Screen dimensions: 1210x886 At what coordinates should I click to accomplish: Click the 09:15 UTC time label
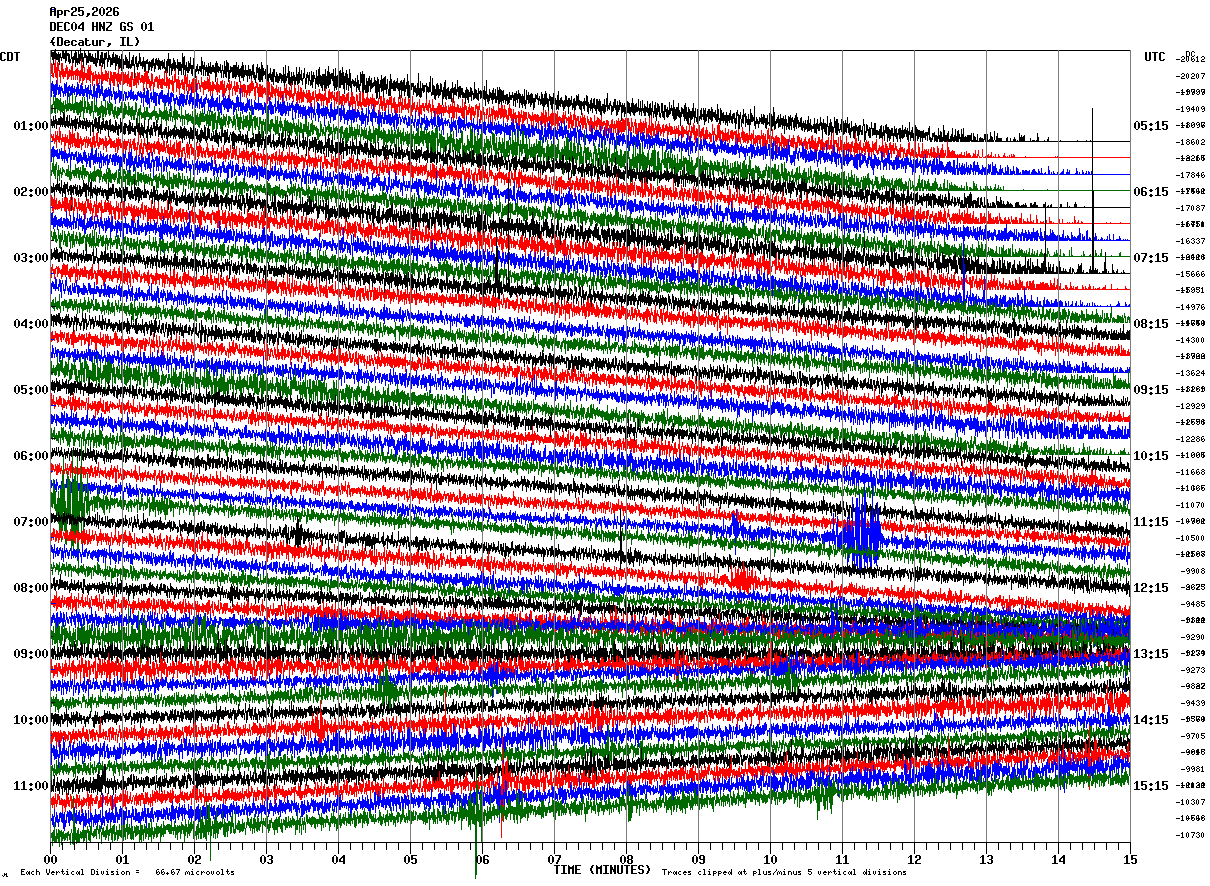(x=1151, y=390)
